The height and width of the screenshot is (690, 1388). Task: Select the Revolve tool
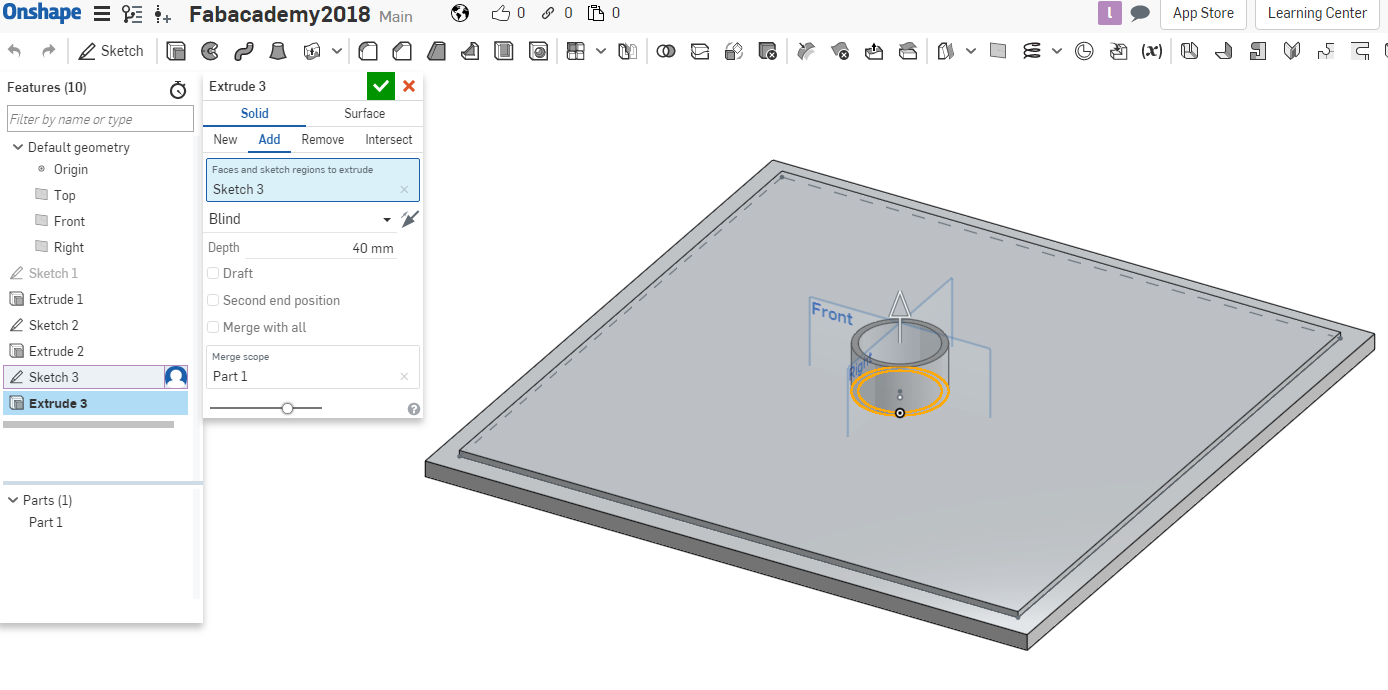[210, 51]
